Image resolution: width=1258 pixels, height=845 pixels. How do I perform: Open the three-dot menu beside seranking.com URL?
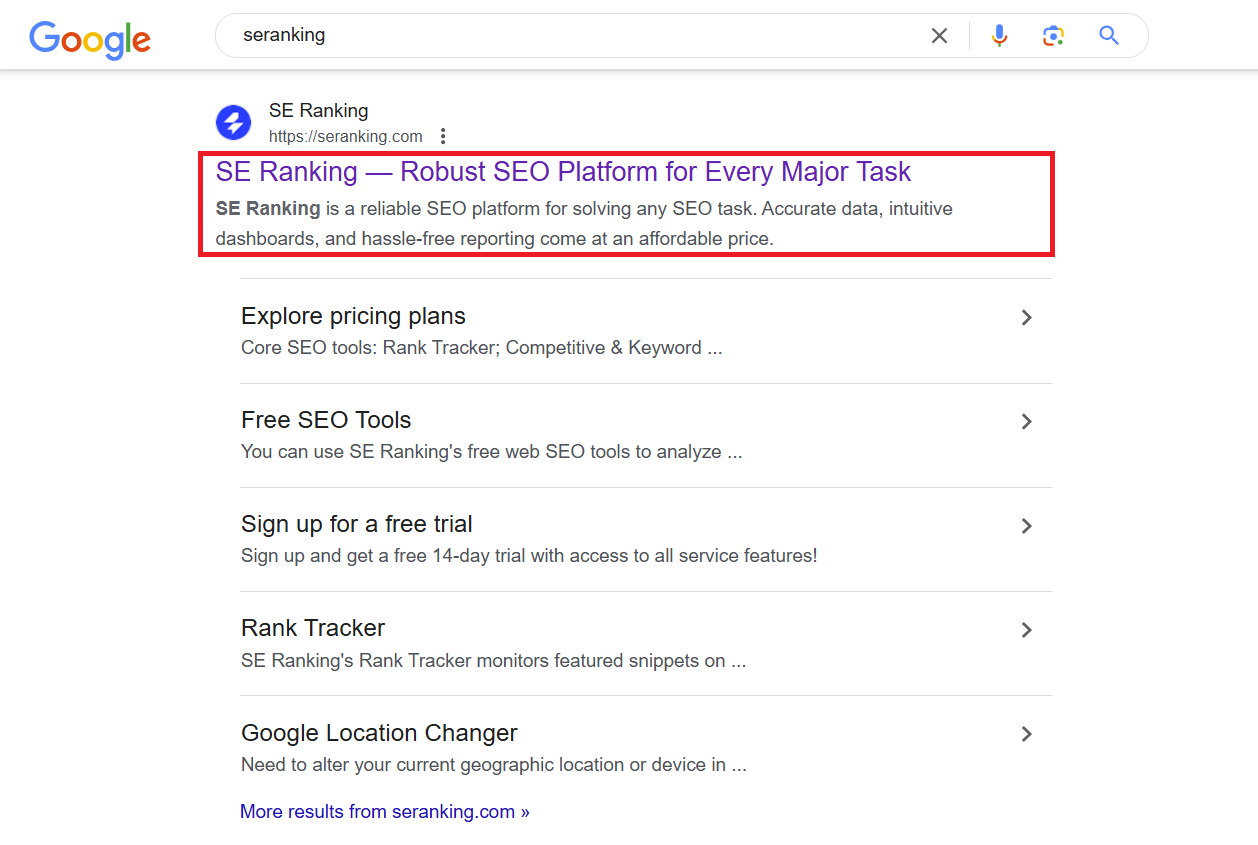point(443,136)
